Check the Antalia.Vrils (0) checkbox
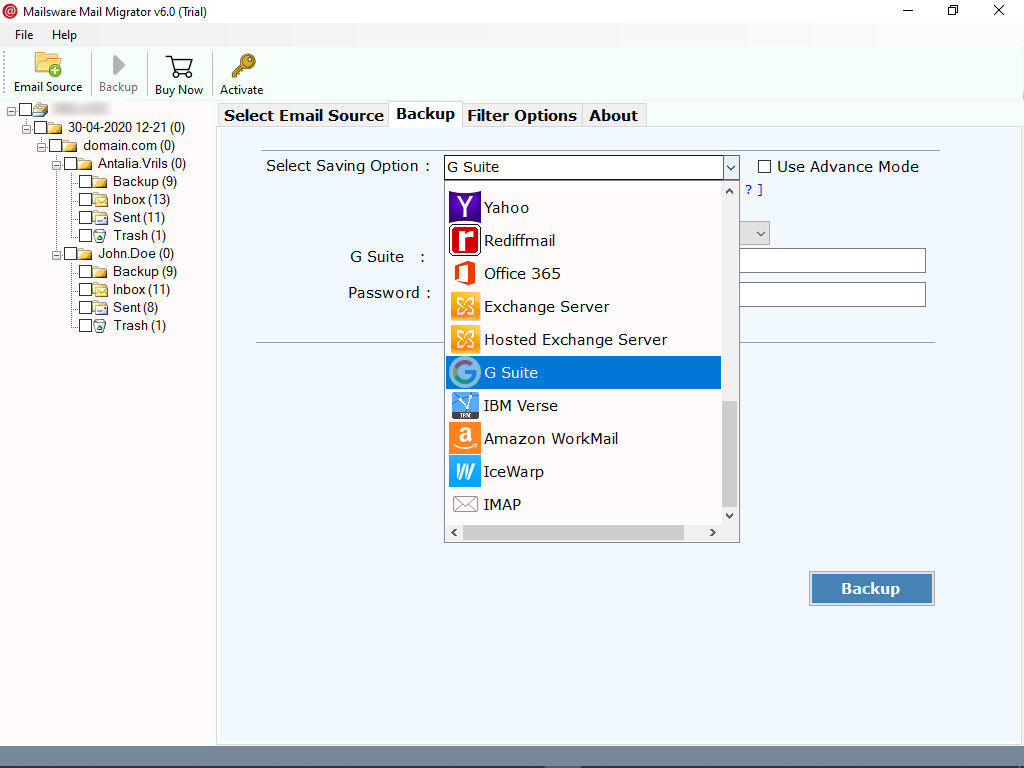The image size is (1024, 768). tap(71, 163)
